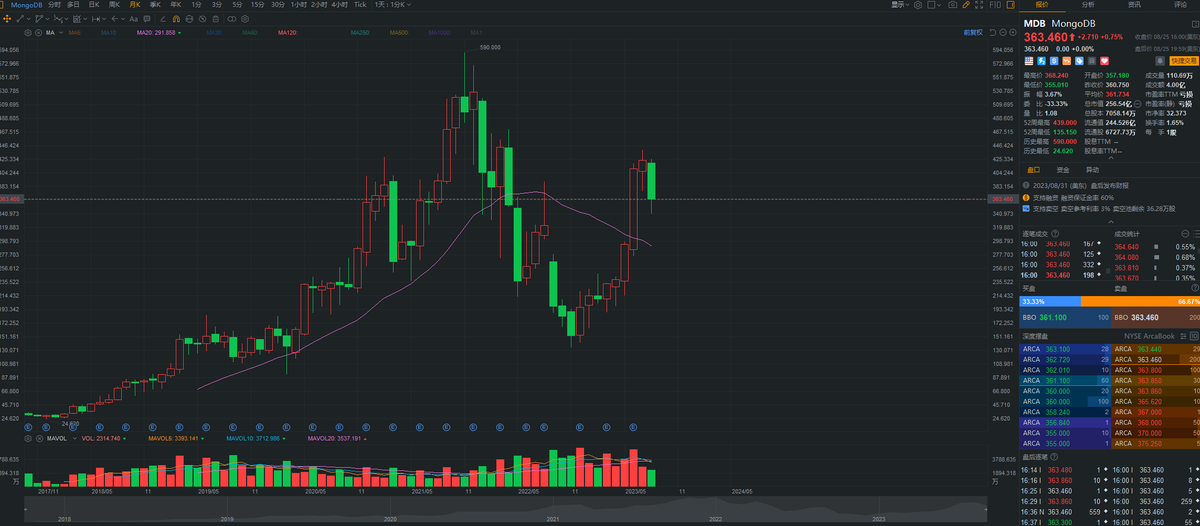
Task: Toggle the MA10 moving average label
Action: coord(109,32)
